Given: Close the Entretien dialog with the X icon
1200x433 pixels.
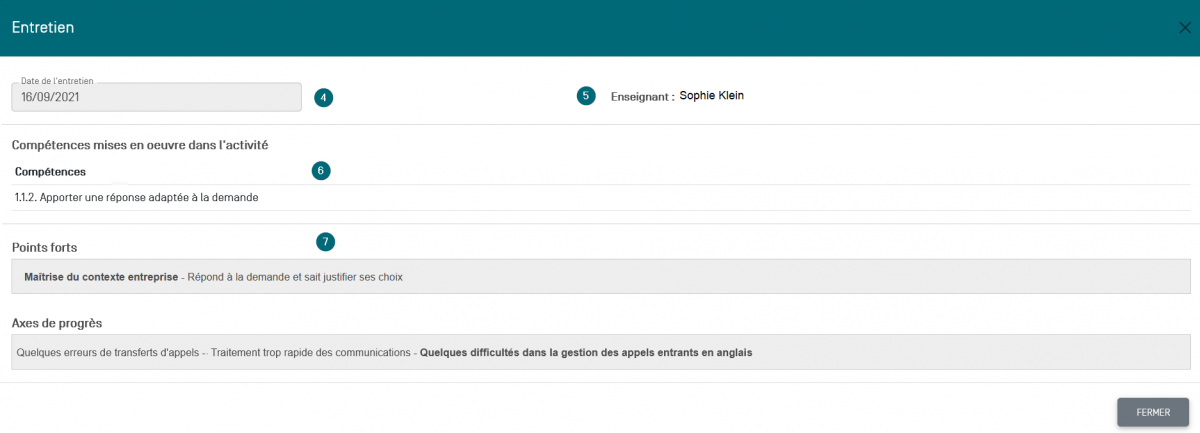Looking at the screenshot, I should 1185,28.
